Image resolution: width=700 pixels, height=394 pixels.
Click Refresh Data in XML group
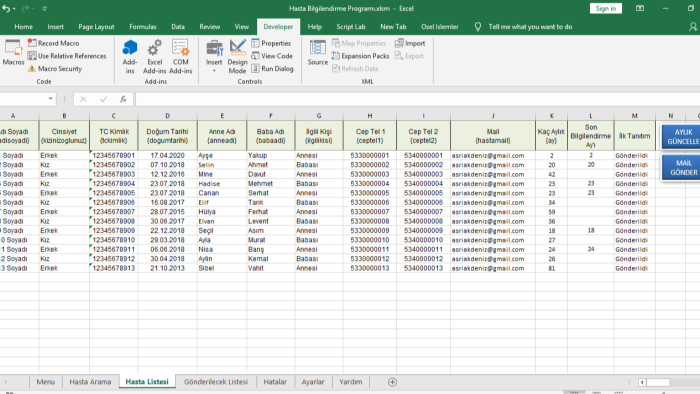tap(355, 69)
